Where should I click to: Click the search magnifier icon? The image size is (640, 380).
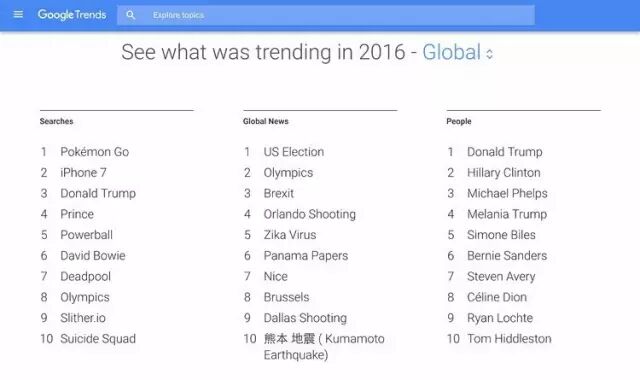(x=130, y=15)
